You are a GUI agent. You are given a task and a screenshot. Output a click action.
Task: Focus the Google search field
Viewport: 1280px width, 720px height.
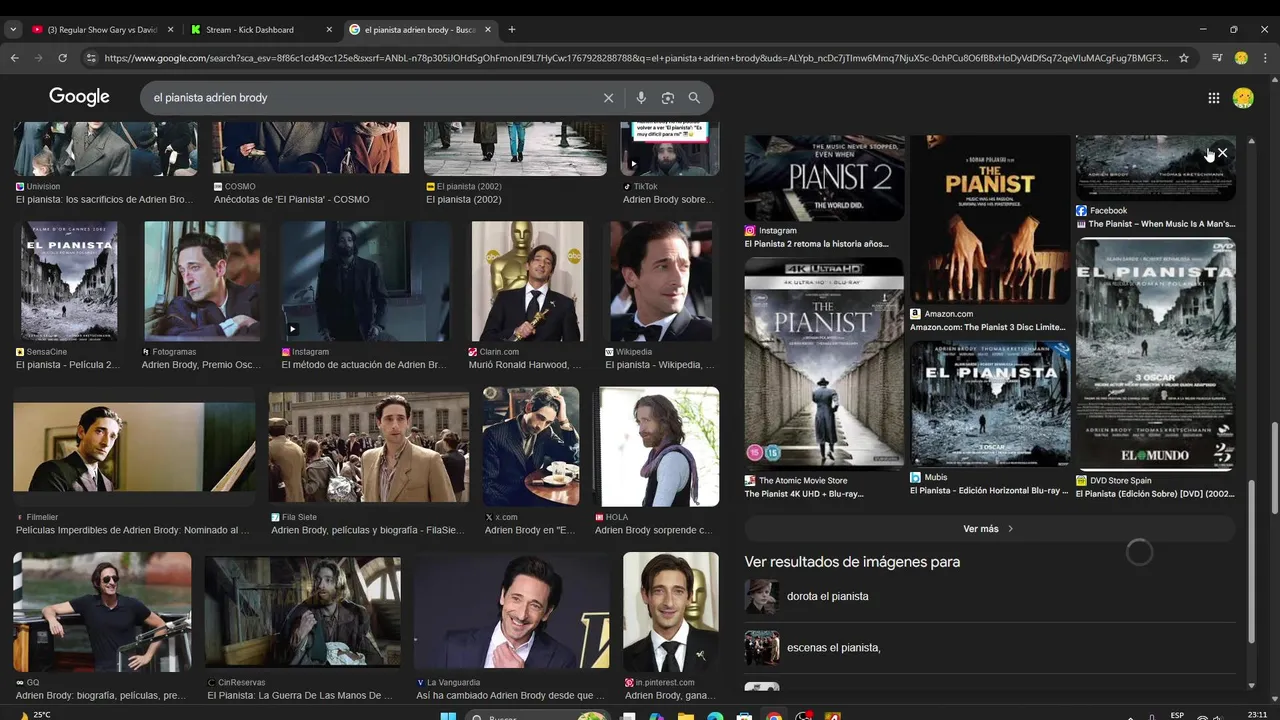(370, 98)
